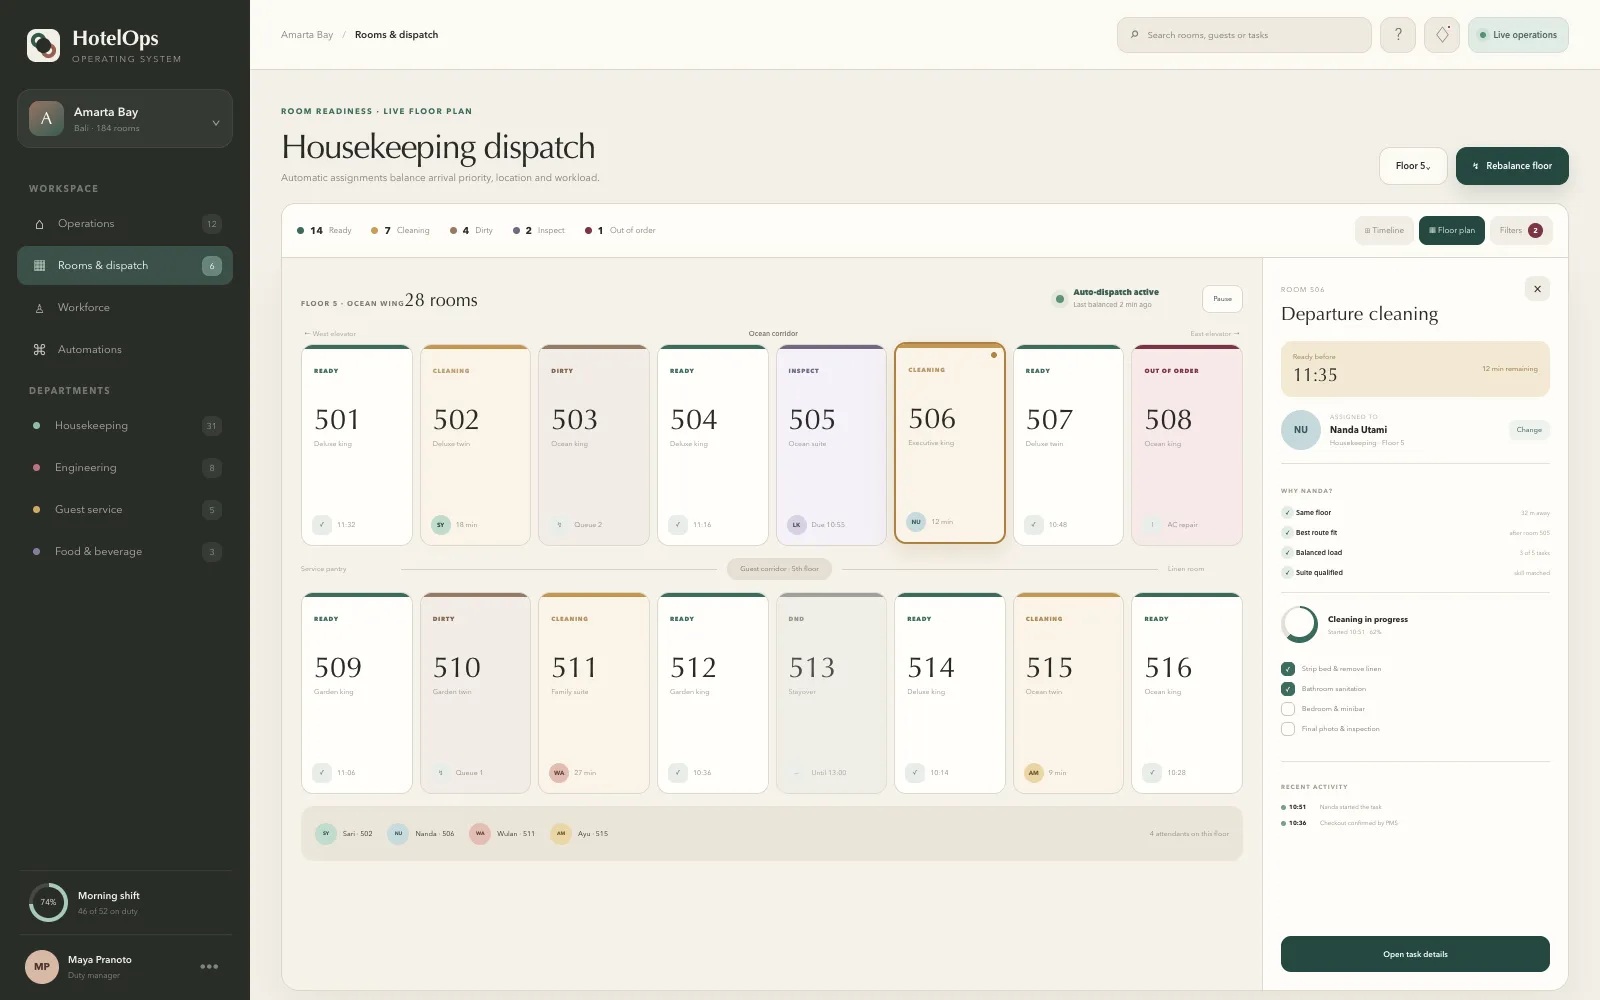Click the Workforce person icon
This screenshot has width=1600, height=1000.
(x=39, y=308)
